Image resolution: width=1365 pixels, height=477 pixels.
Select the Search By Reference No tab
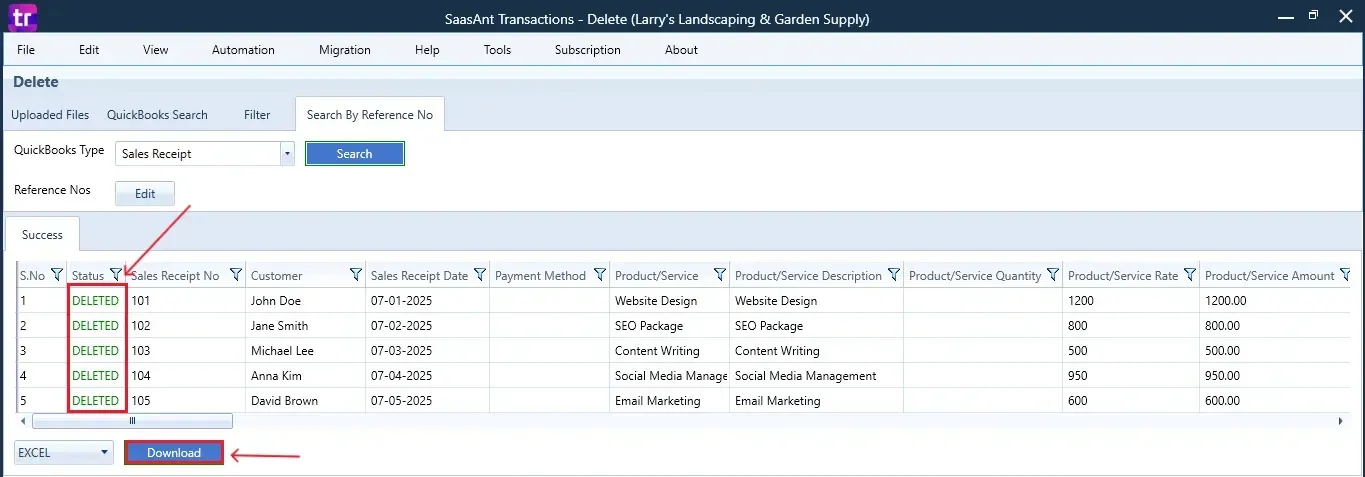click(370, 115)
